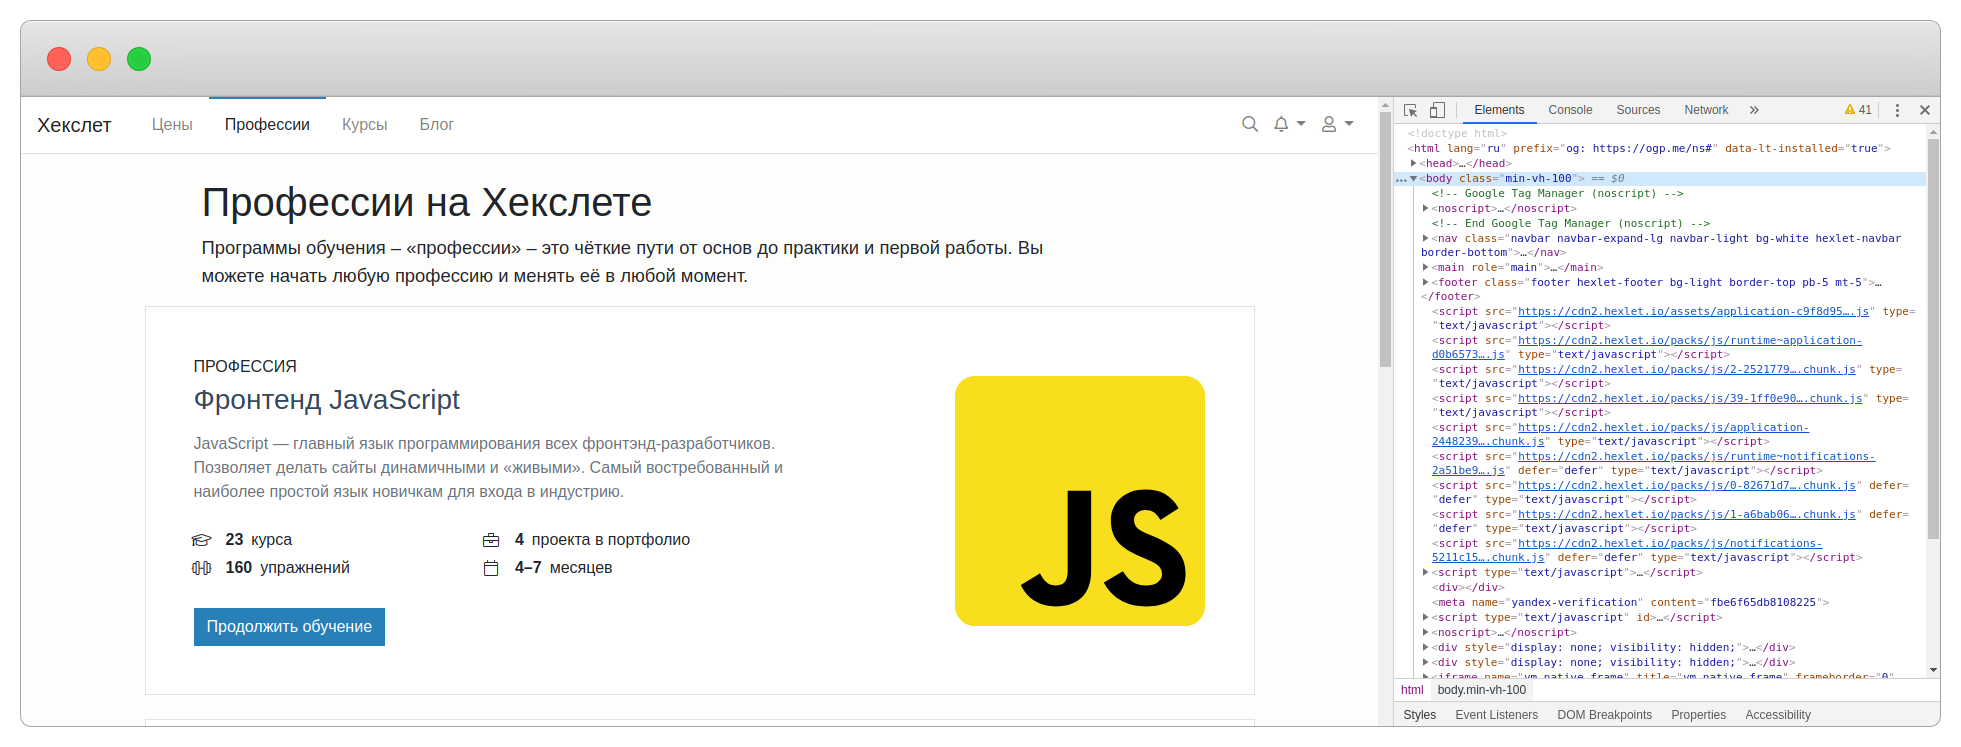
Task: Open the Sources tab
Action: coord(1638,110)
